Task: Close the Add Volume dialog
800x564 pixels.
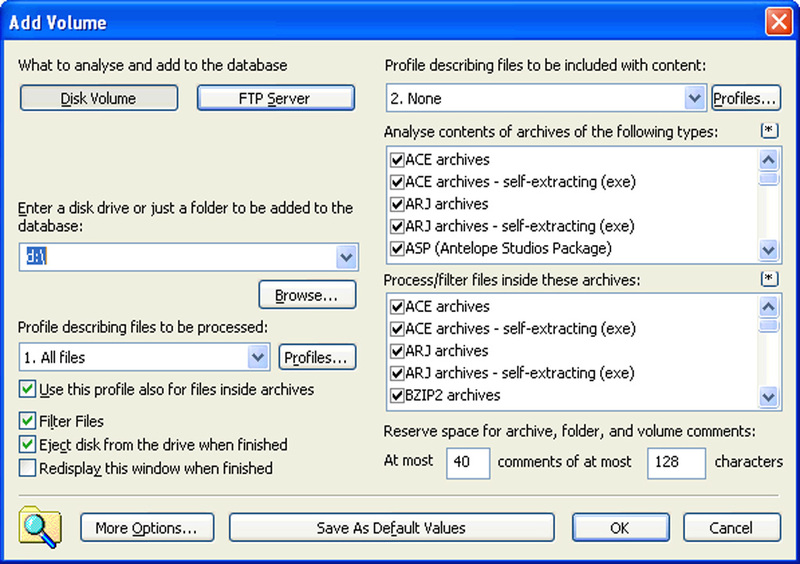Action: (779, 22)
